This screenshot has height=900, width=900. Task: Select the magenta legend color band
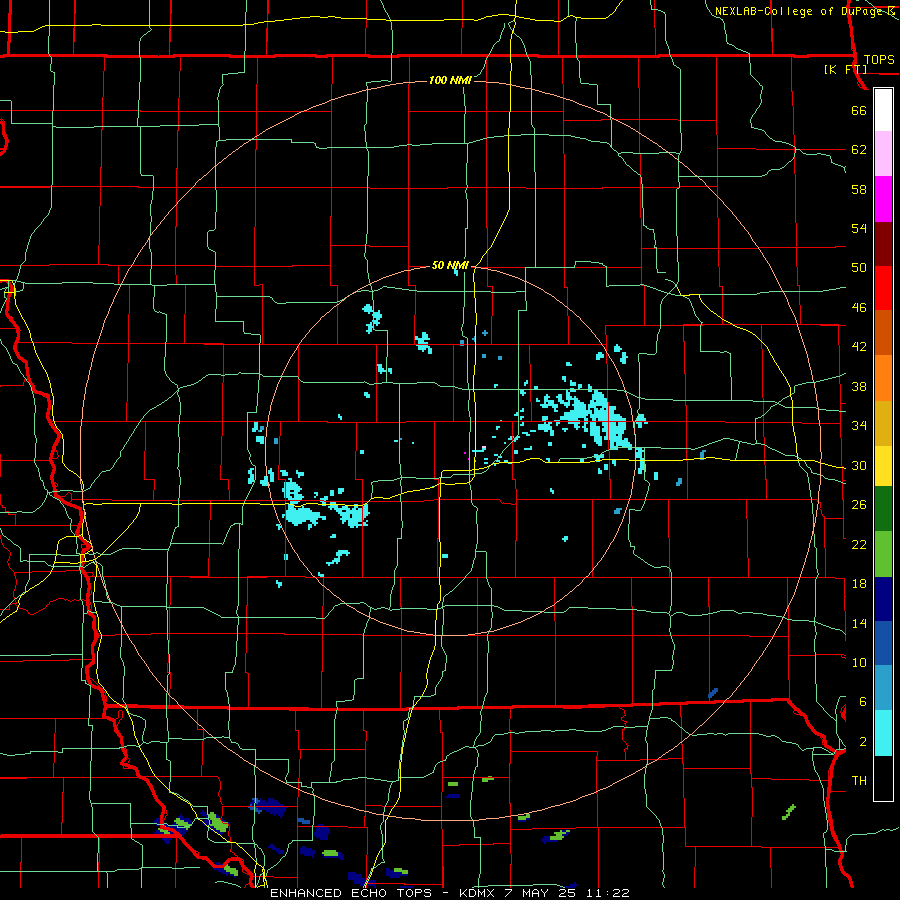pos(883,199)
